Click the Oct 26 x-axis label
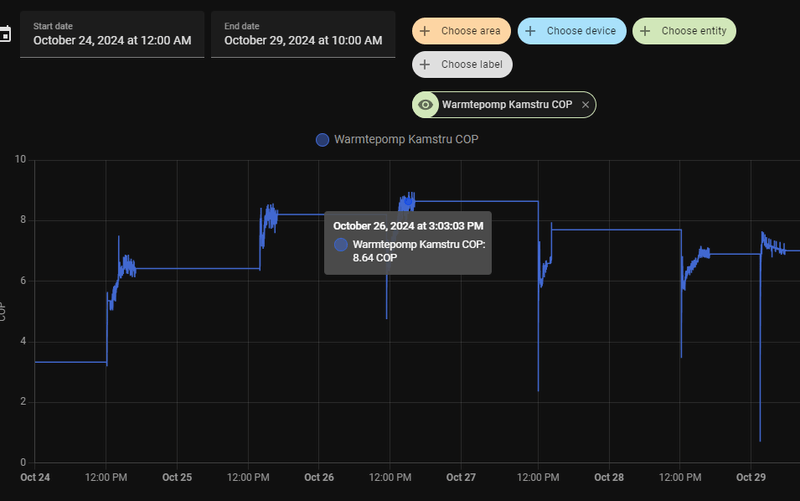 click(320, 477)
